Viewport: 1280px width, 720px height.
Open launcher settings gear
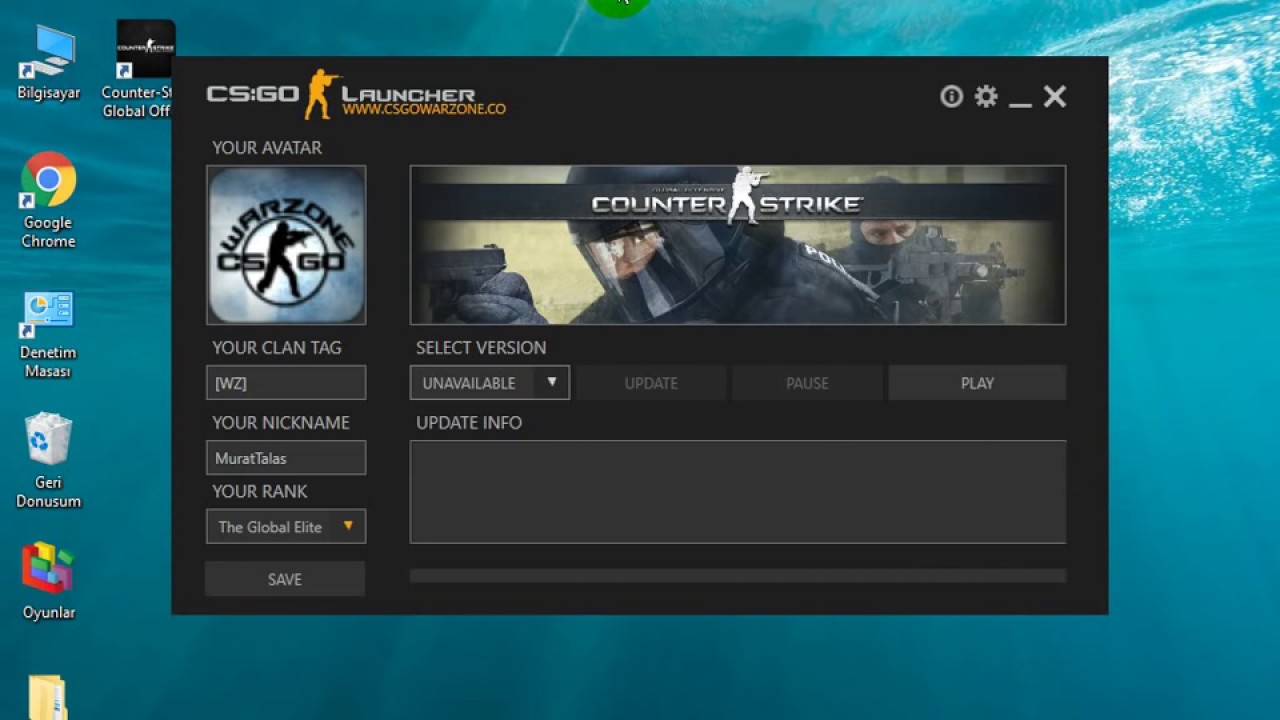(986, 96)
